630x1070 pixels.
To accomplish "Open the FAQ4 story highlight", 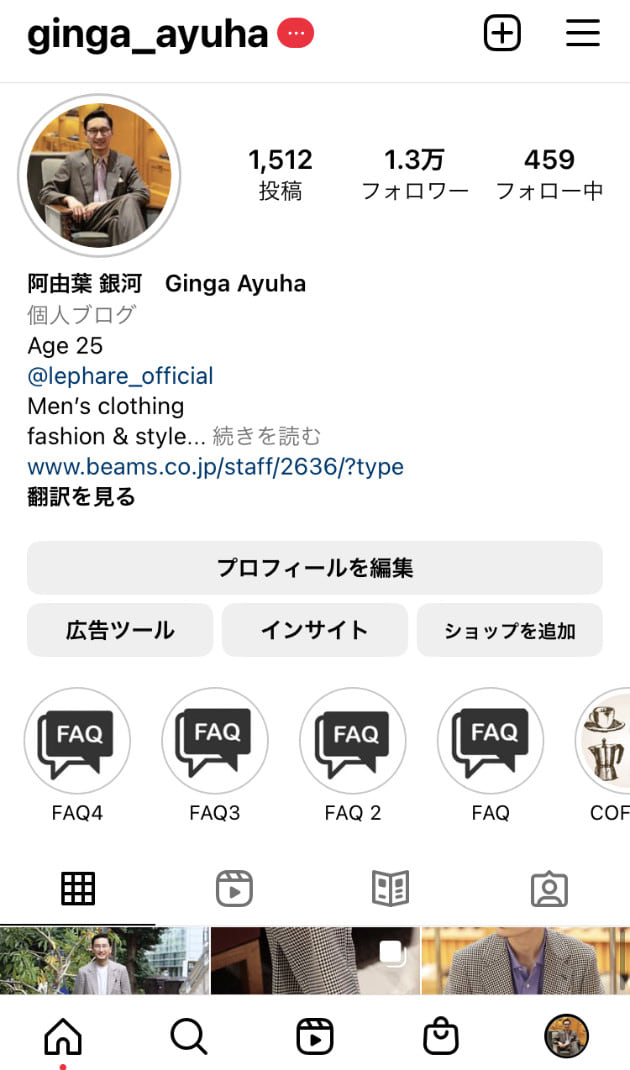I will tap(77, 741).
